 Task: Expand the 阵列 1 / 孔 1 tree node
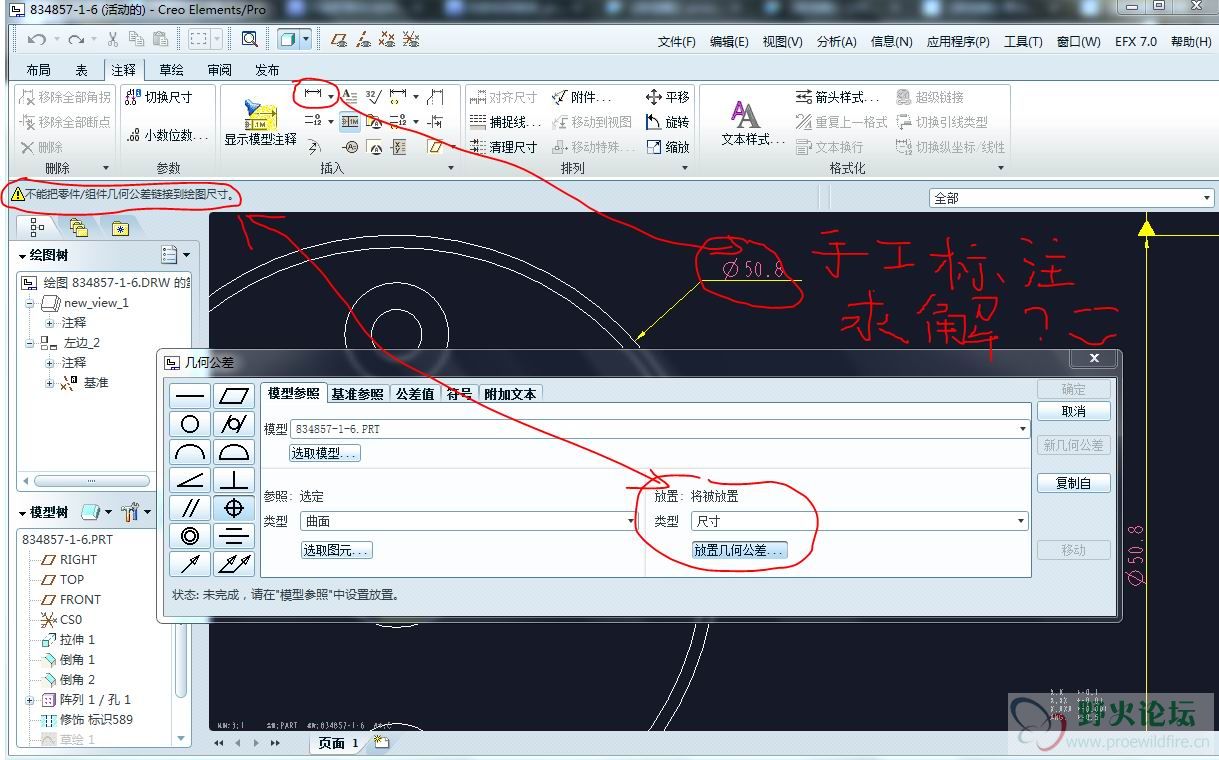28,700
